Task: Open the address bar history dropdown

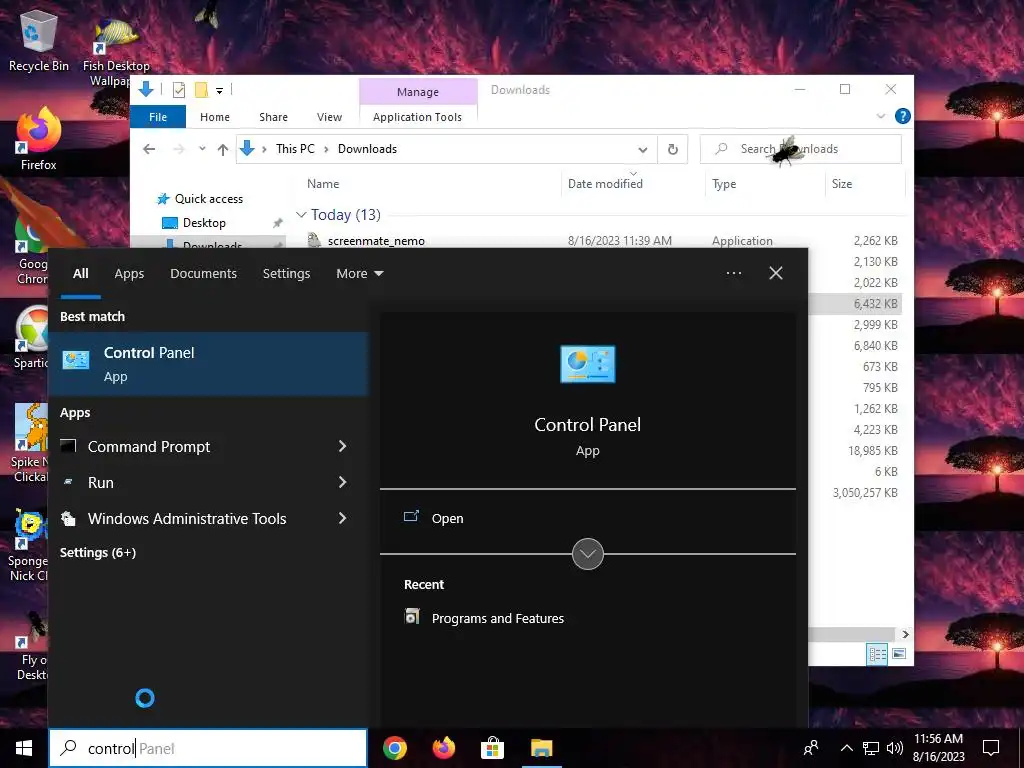Action: pyautogui.click(x=643, y=150)
